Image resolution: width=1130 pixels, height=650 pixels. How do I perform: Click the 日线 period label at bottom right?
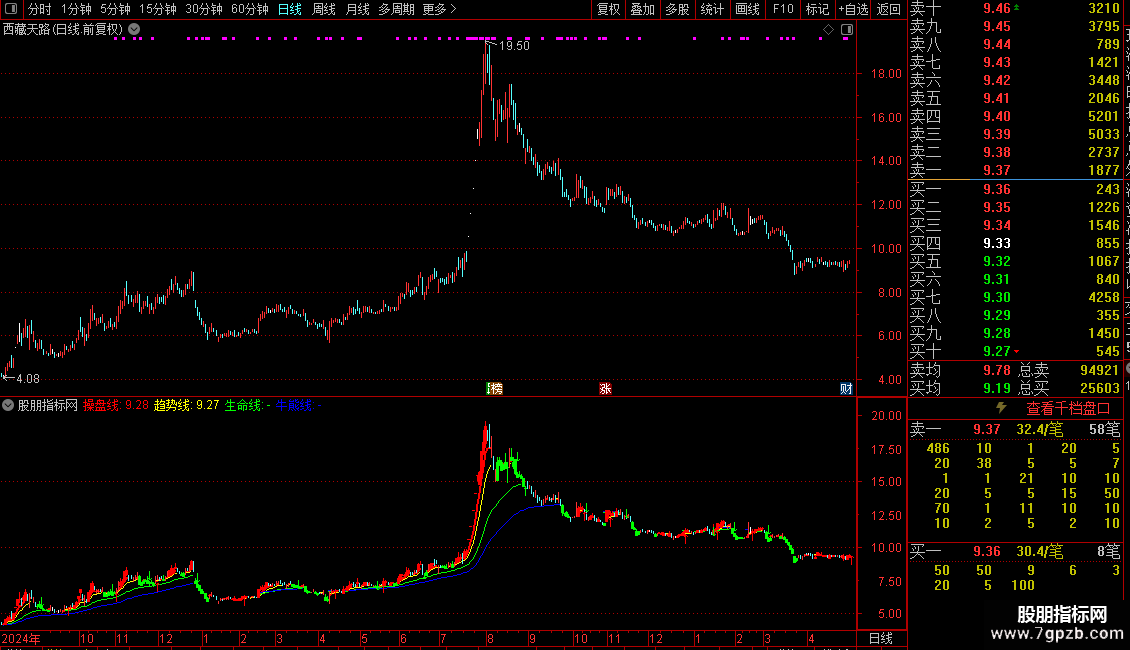tap(881, 638)
